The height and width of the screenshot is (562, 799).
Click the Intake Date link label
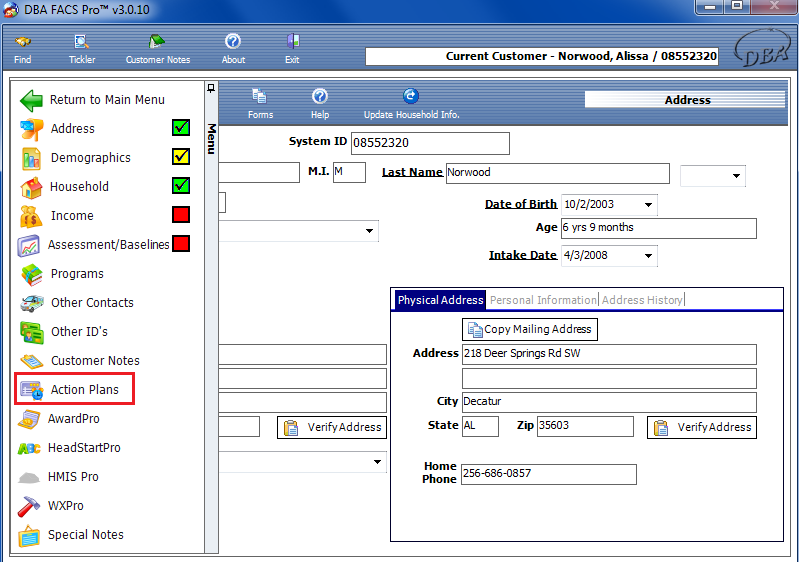[523, 255]
